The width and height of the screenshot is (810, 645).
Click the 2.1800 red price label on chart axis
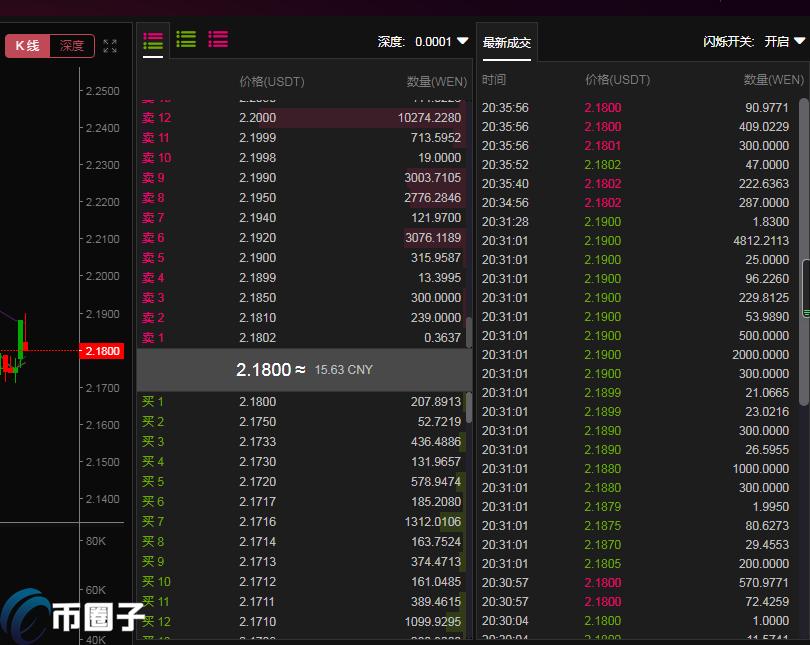tap(103, 351)
